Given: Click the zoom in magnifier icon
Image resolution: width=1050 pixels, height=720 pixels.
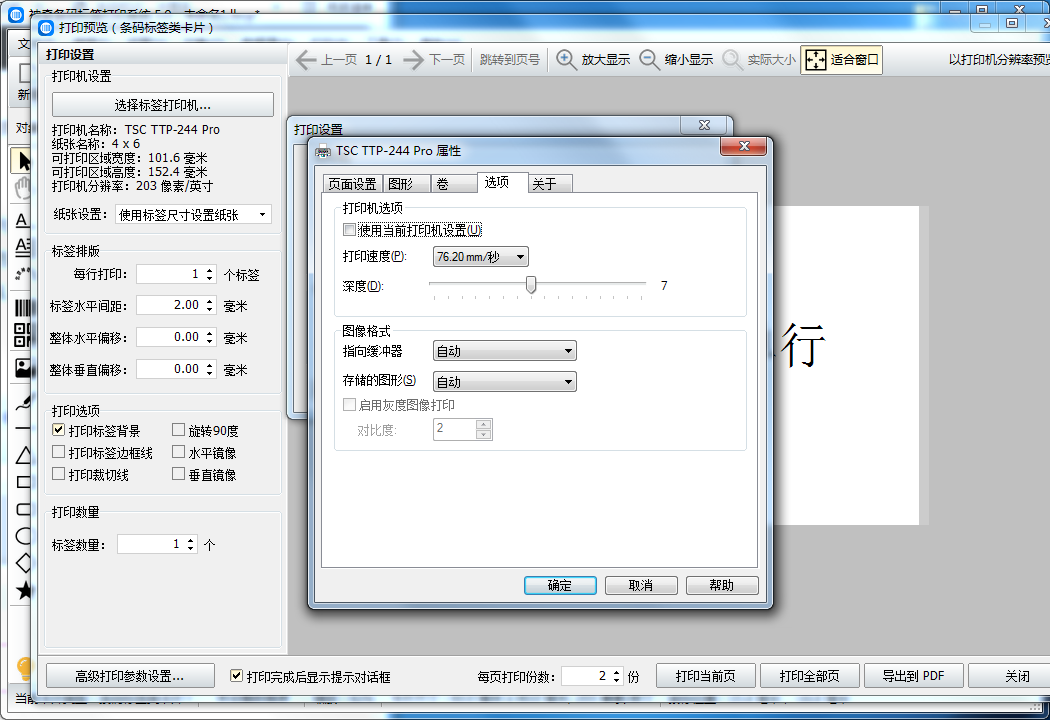Looking at the screenshot, I should 567,60.
